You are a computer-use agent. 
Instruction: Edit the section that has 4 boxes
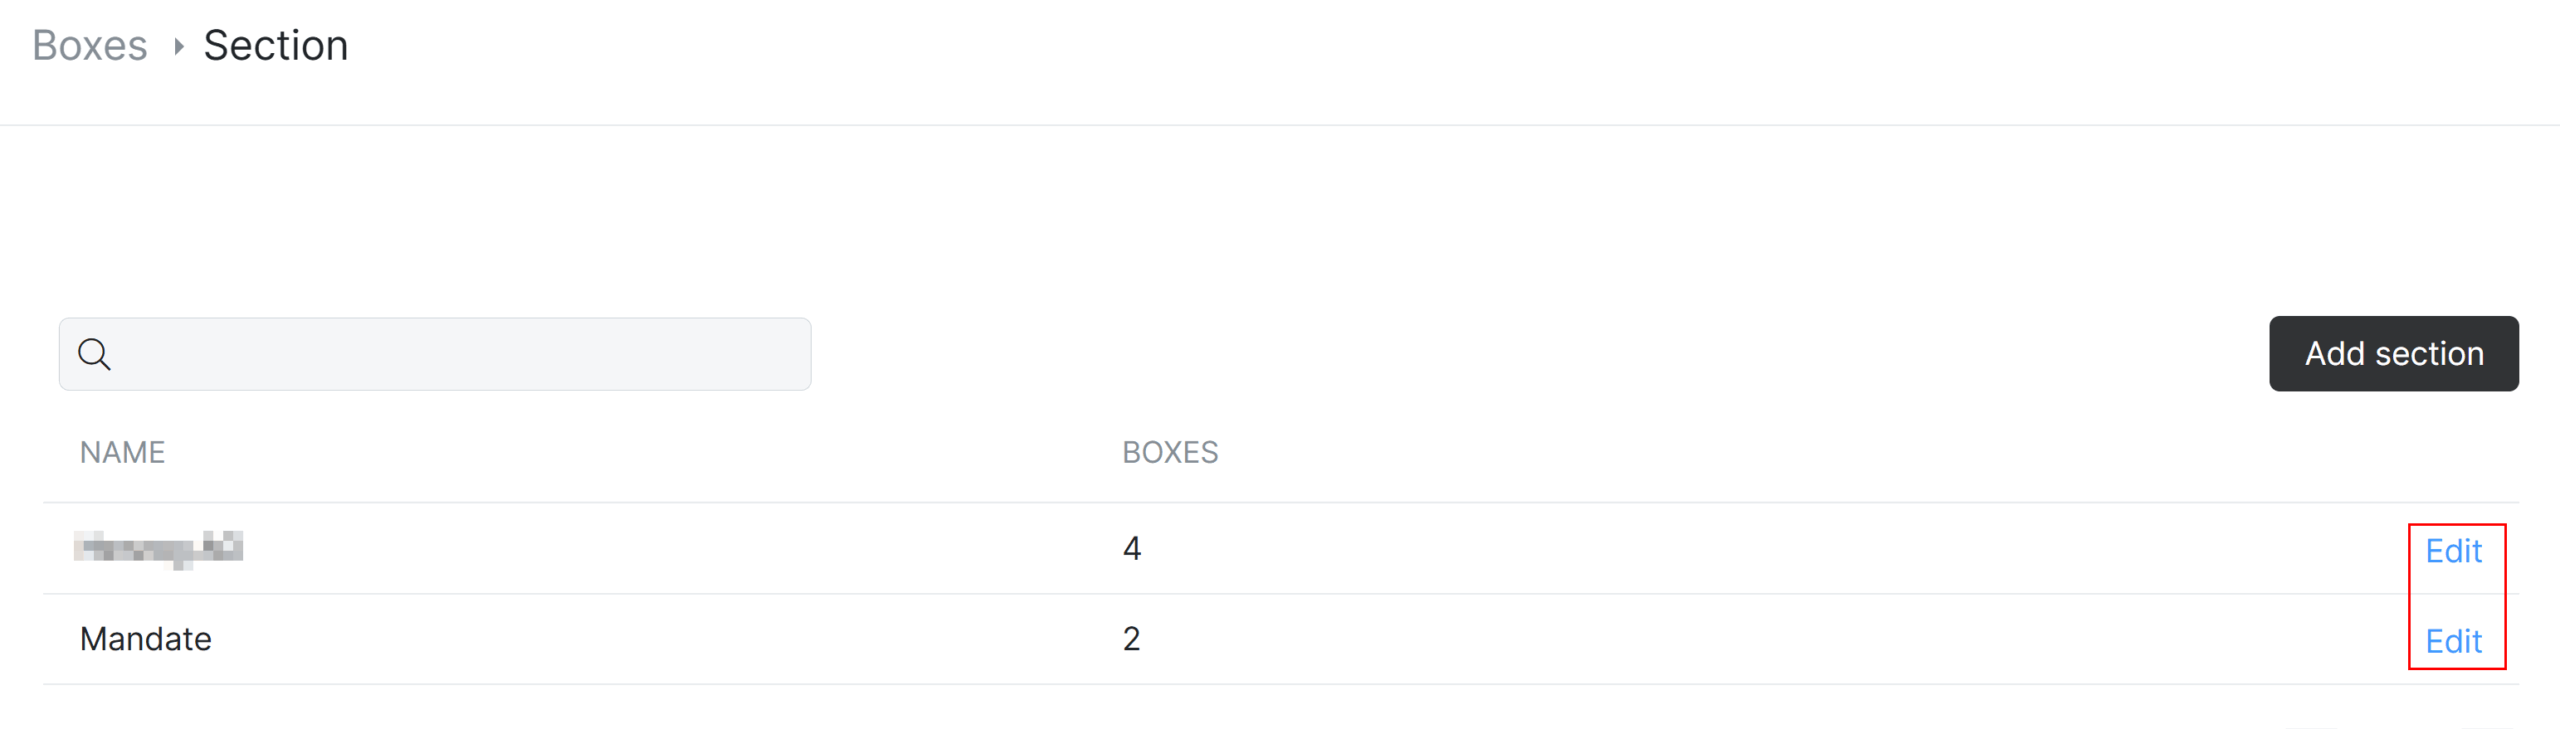pos(2454,551)
